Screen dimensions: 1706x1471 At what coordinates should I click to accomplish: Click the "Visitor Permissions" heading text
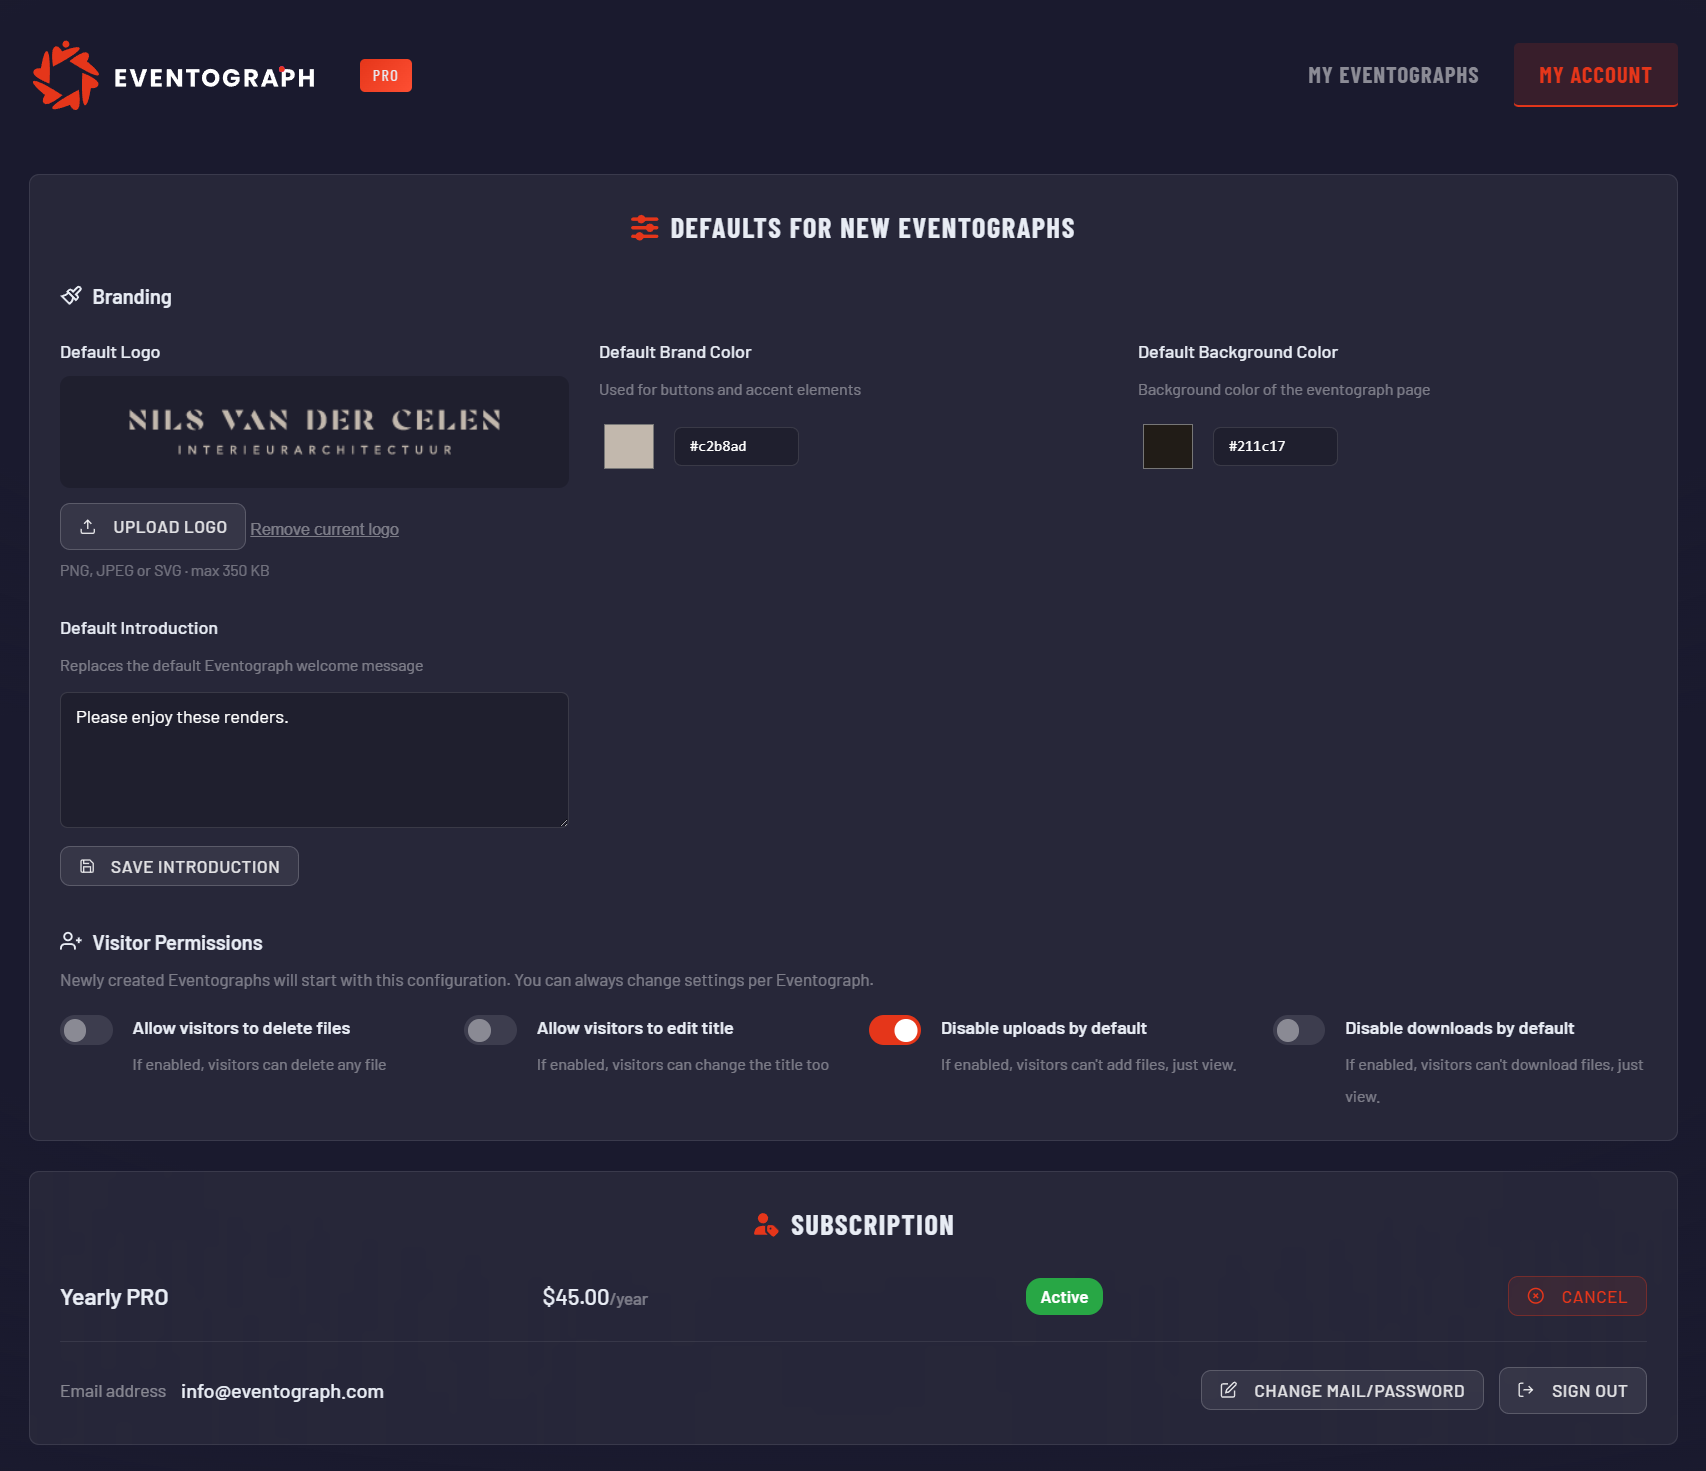click(x=178, y=943)
